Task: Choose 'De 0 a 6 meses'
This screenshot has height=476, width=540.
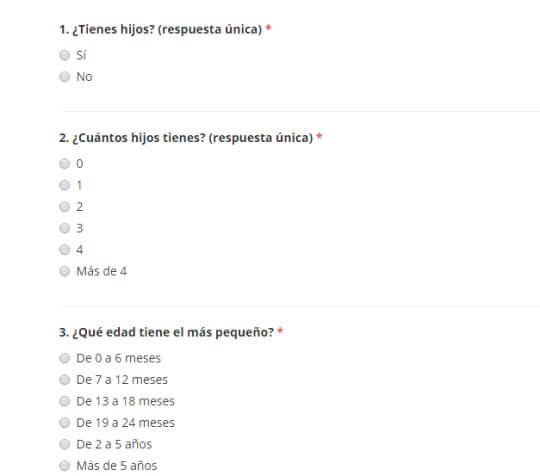Action: (64, 358)
